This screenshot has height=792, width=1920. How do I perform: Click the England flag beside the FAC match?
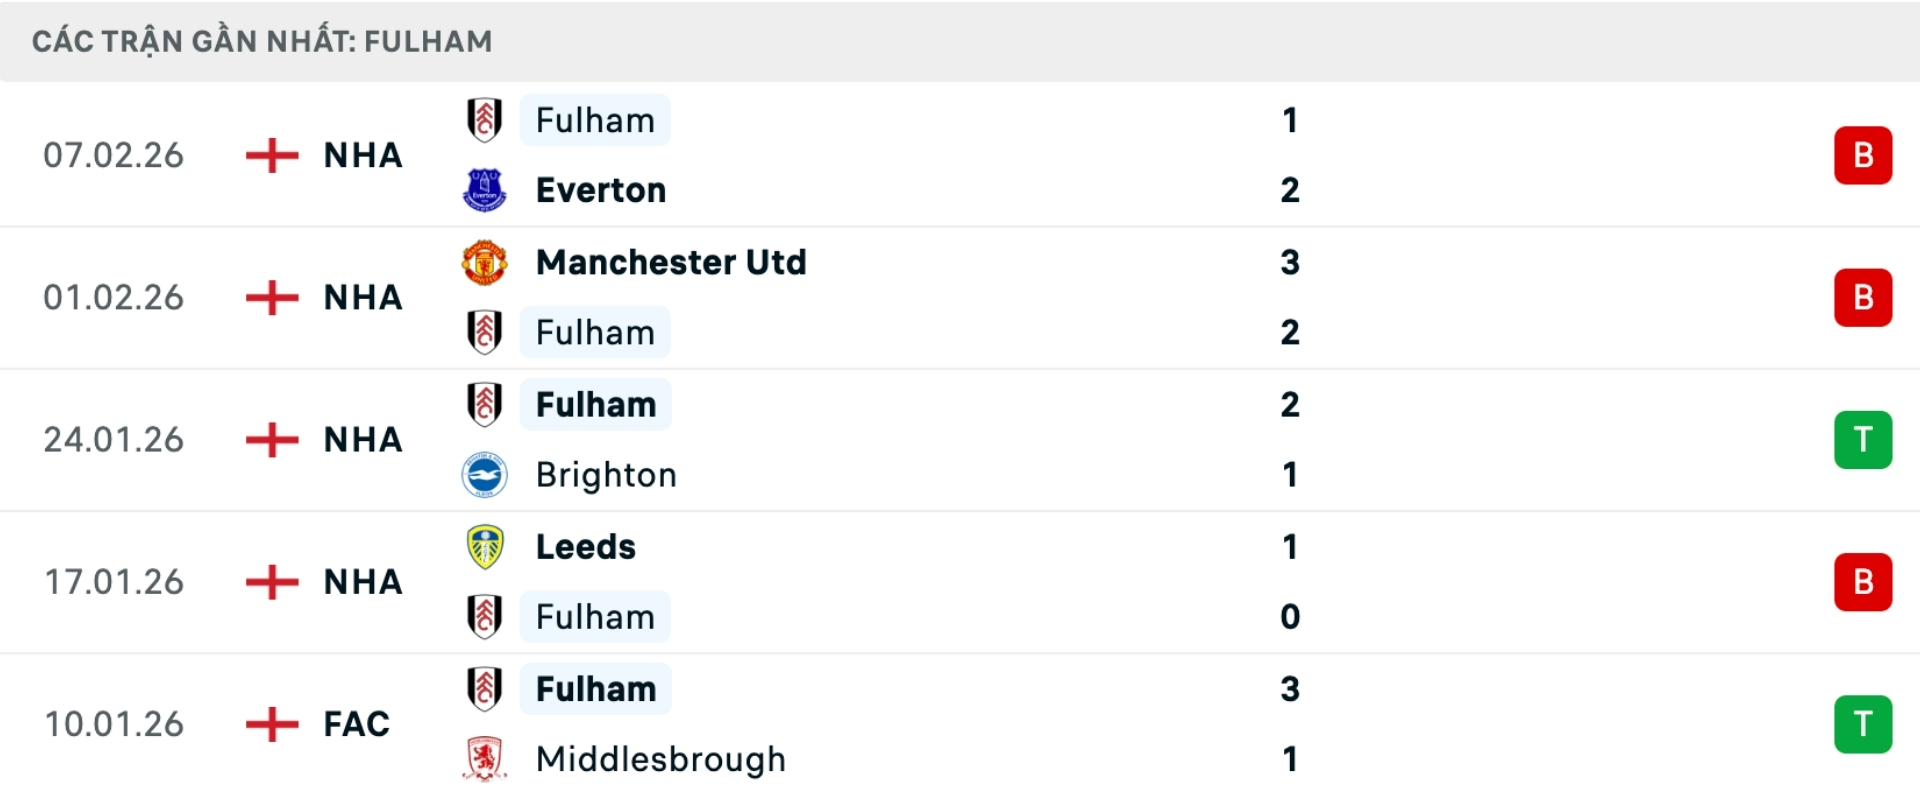271,723
